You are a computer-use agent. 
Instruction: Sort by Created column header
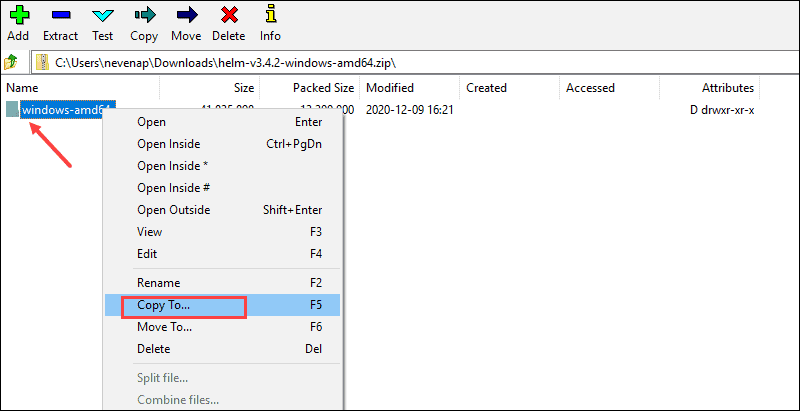[x=510, y=88]
